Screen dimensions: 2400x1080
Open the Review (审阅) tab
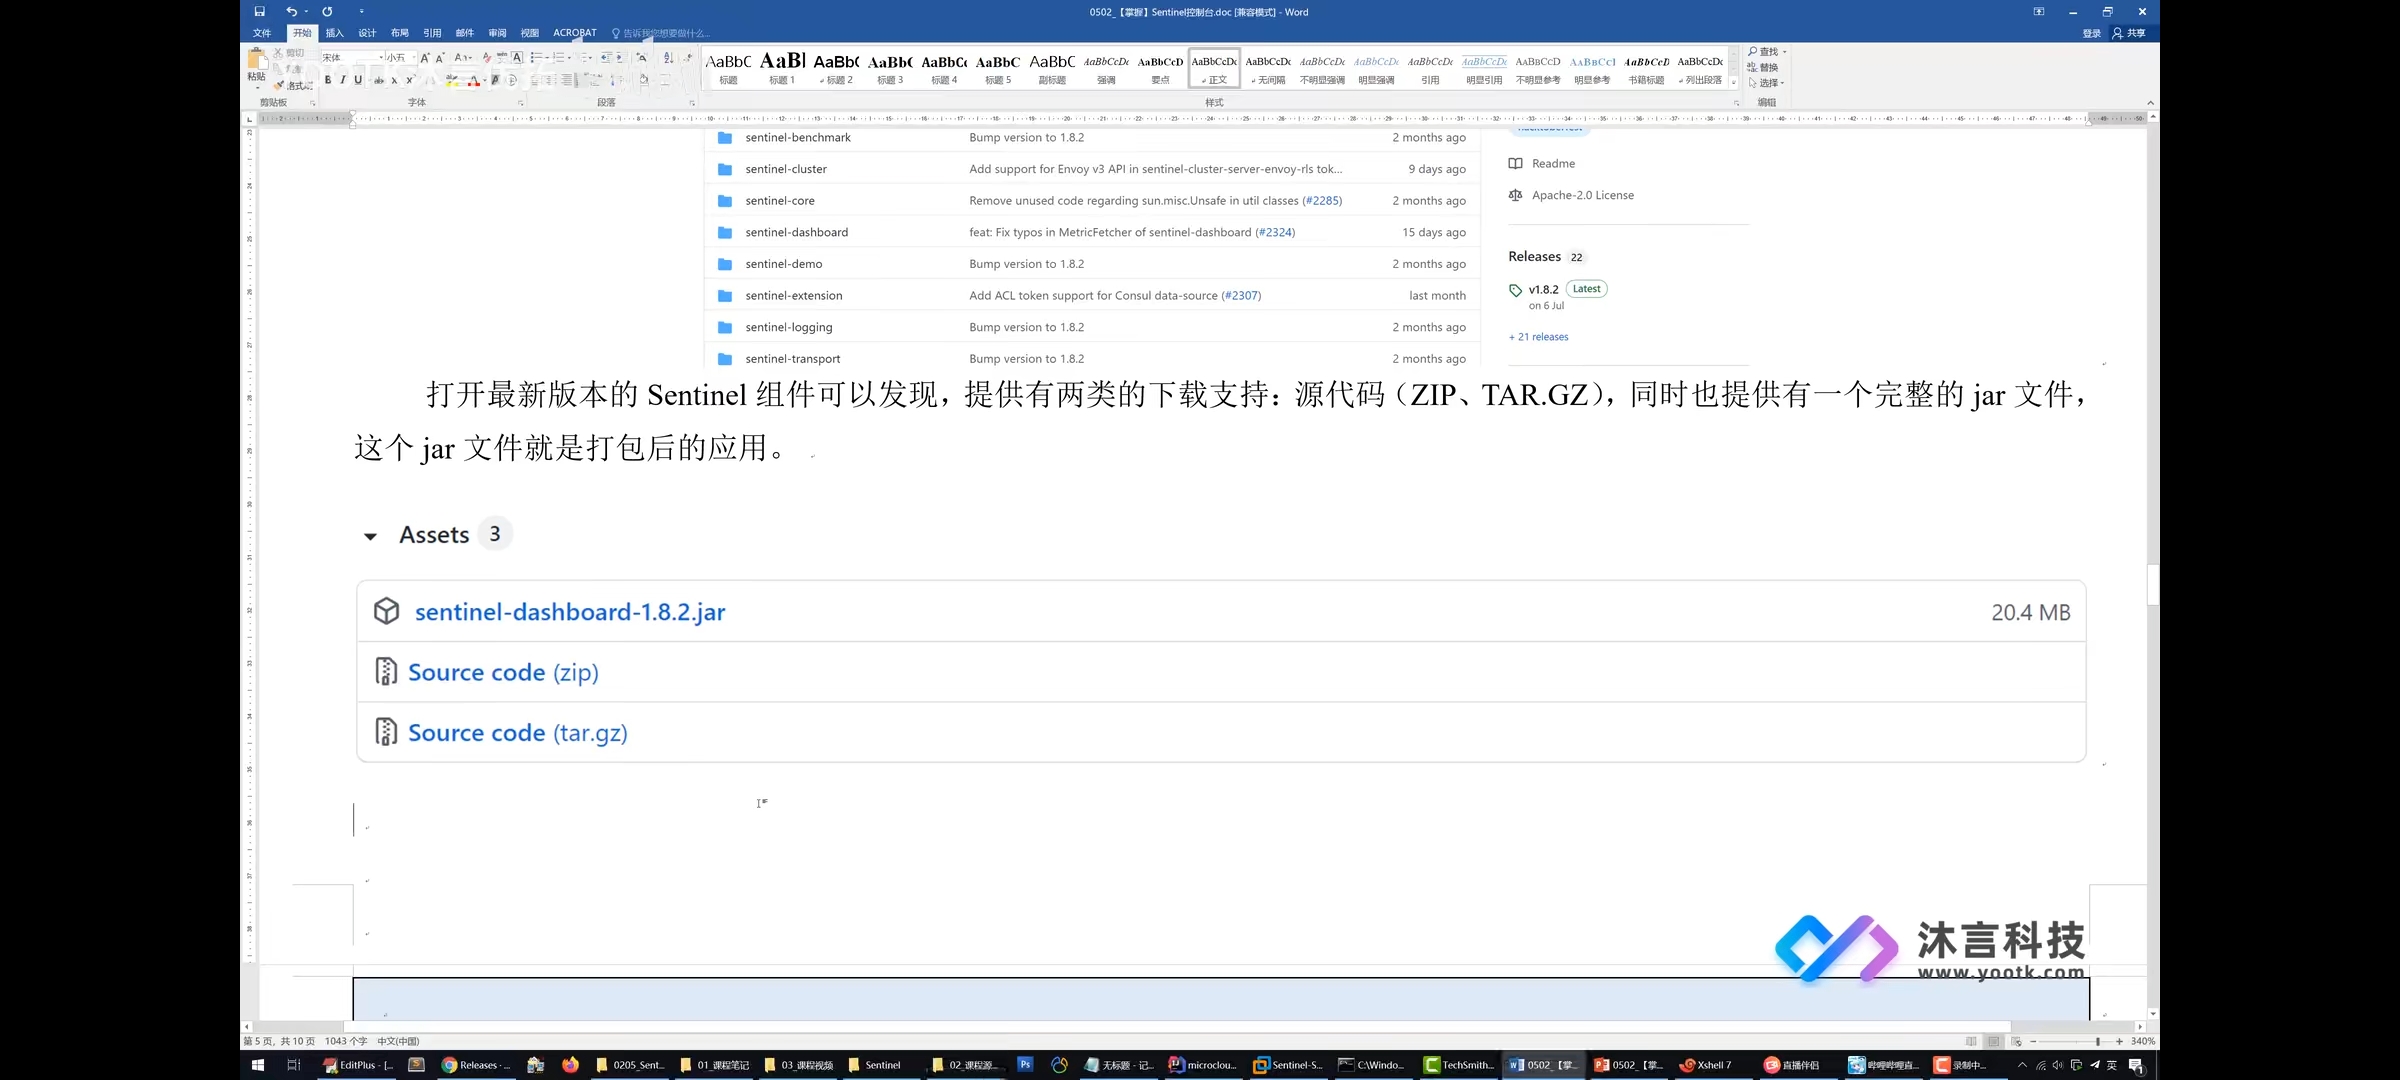click(x=497, y=33)
